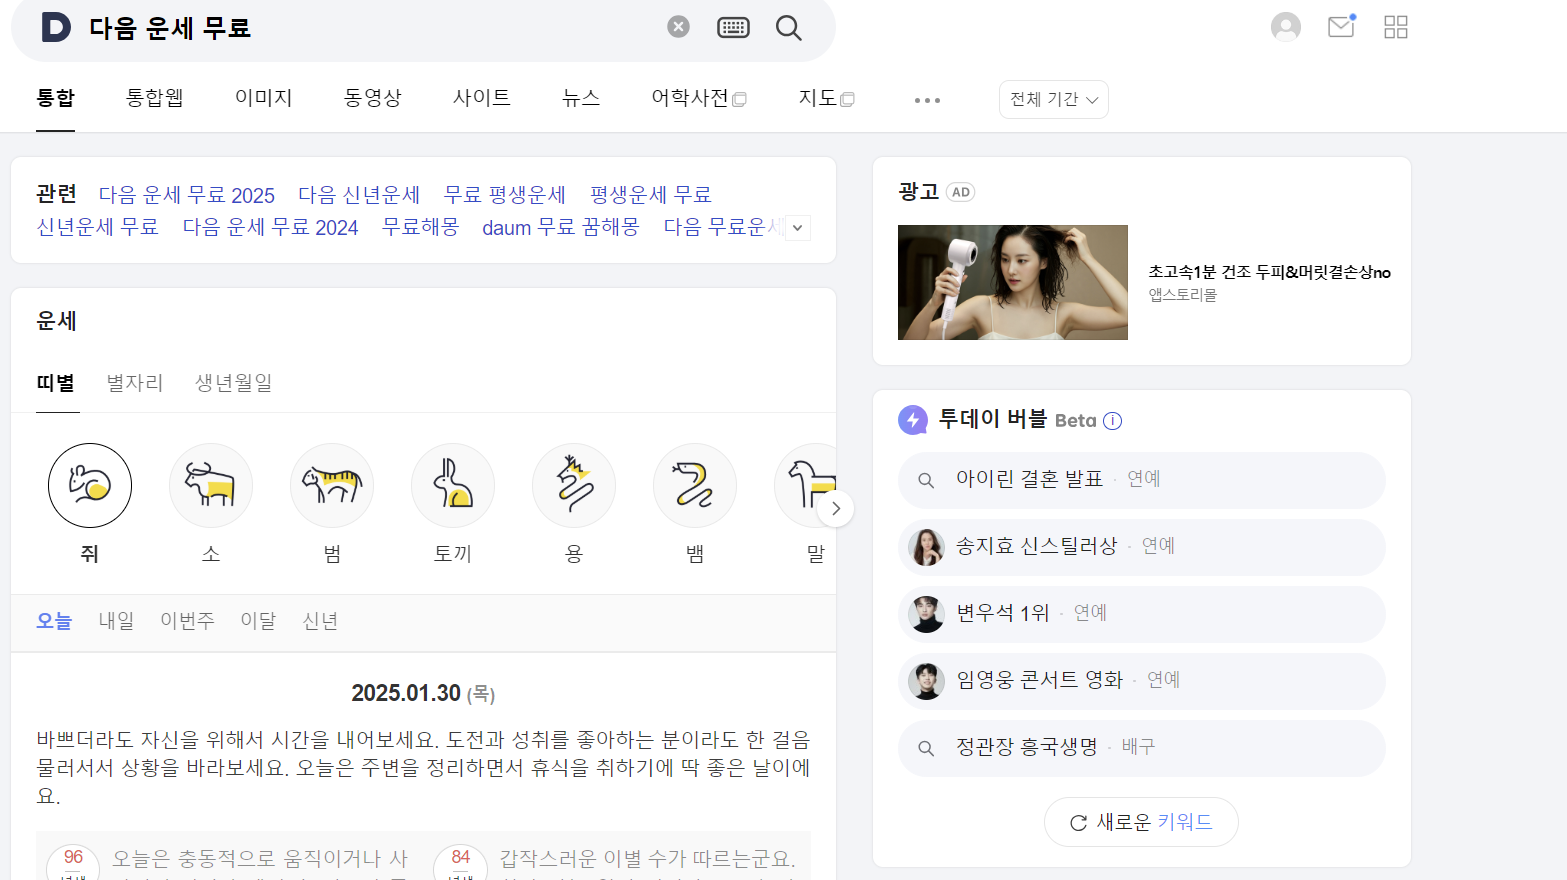Select the 오늘 fortune period
This screenshot has width=1567, height=880.
pyautogui.click(x=54, y=621)
